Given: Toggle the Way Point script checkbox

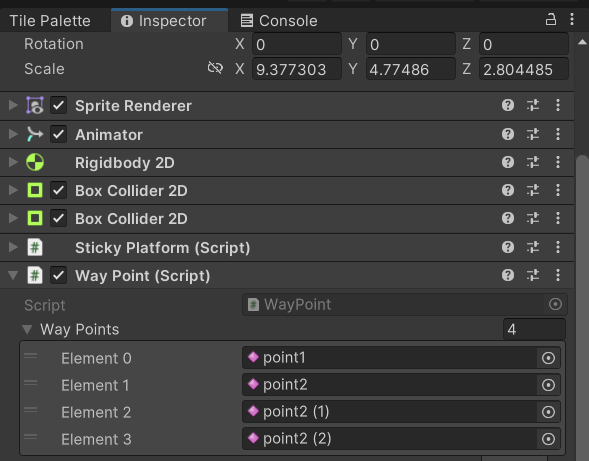Looking at the screenshot, I should coord(59,275).
